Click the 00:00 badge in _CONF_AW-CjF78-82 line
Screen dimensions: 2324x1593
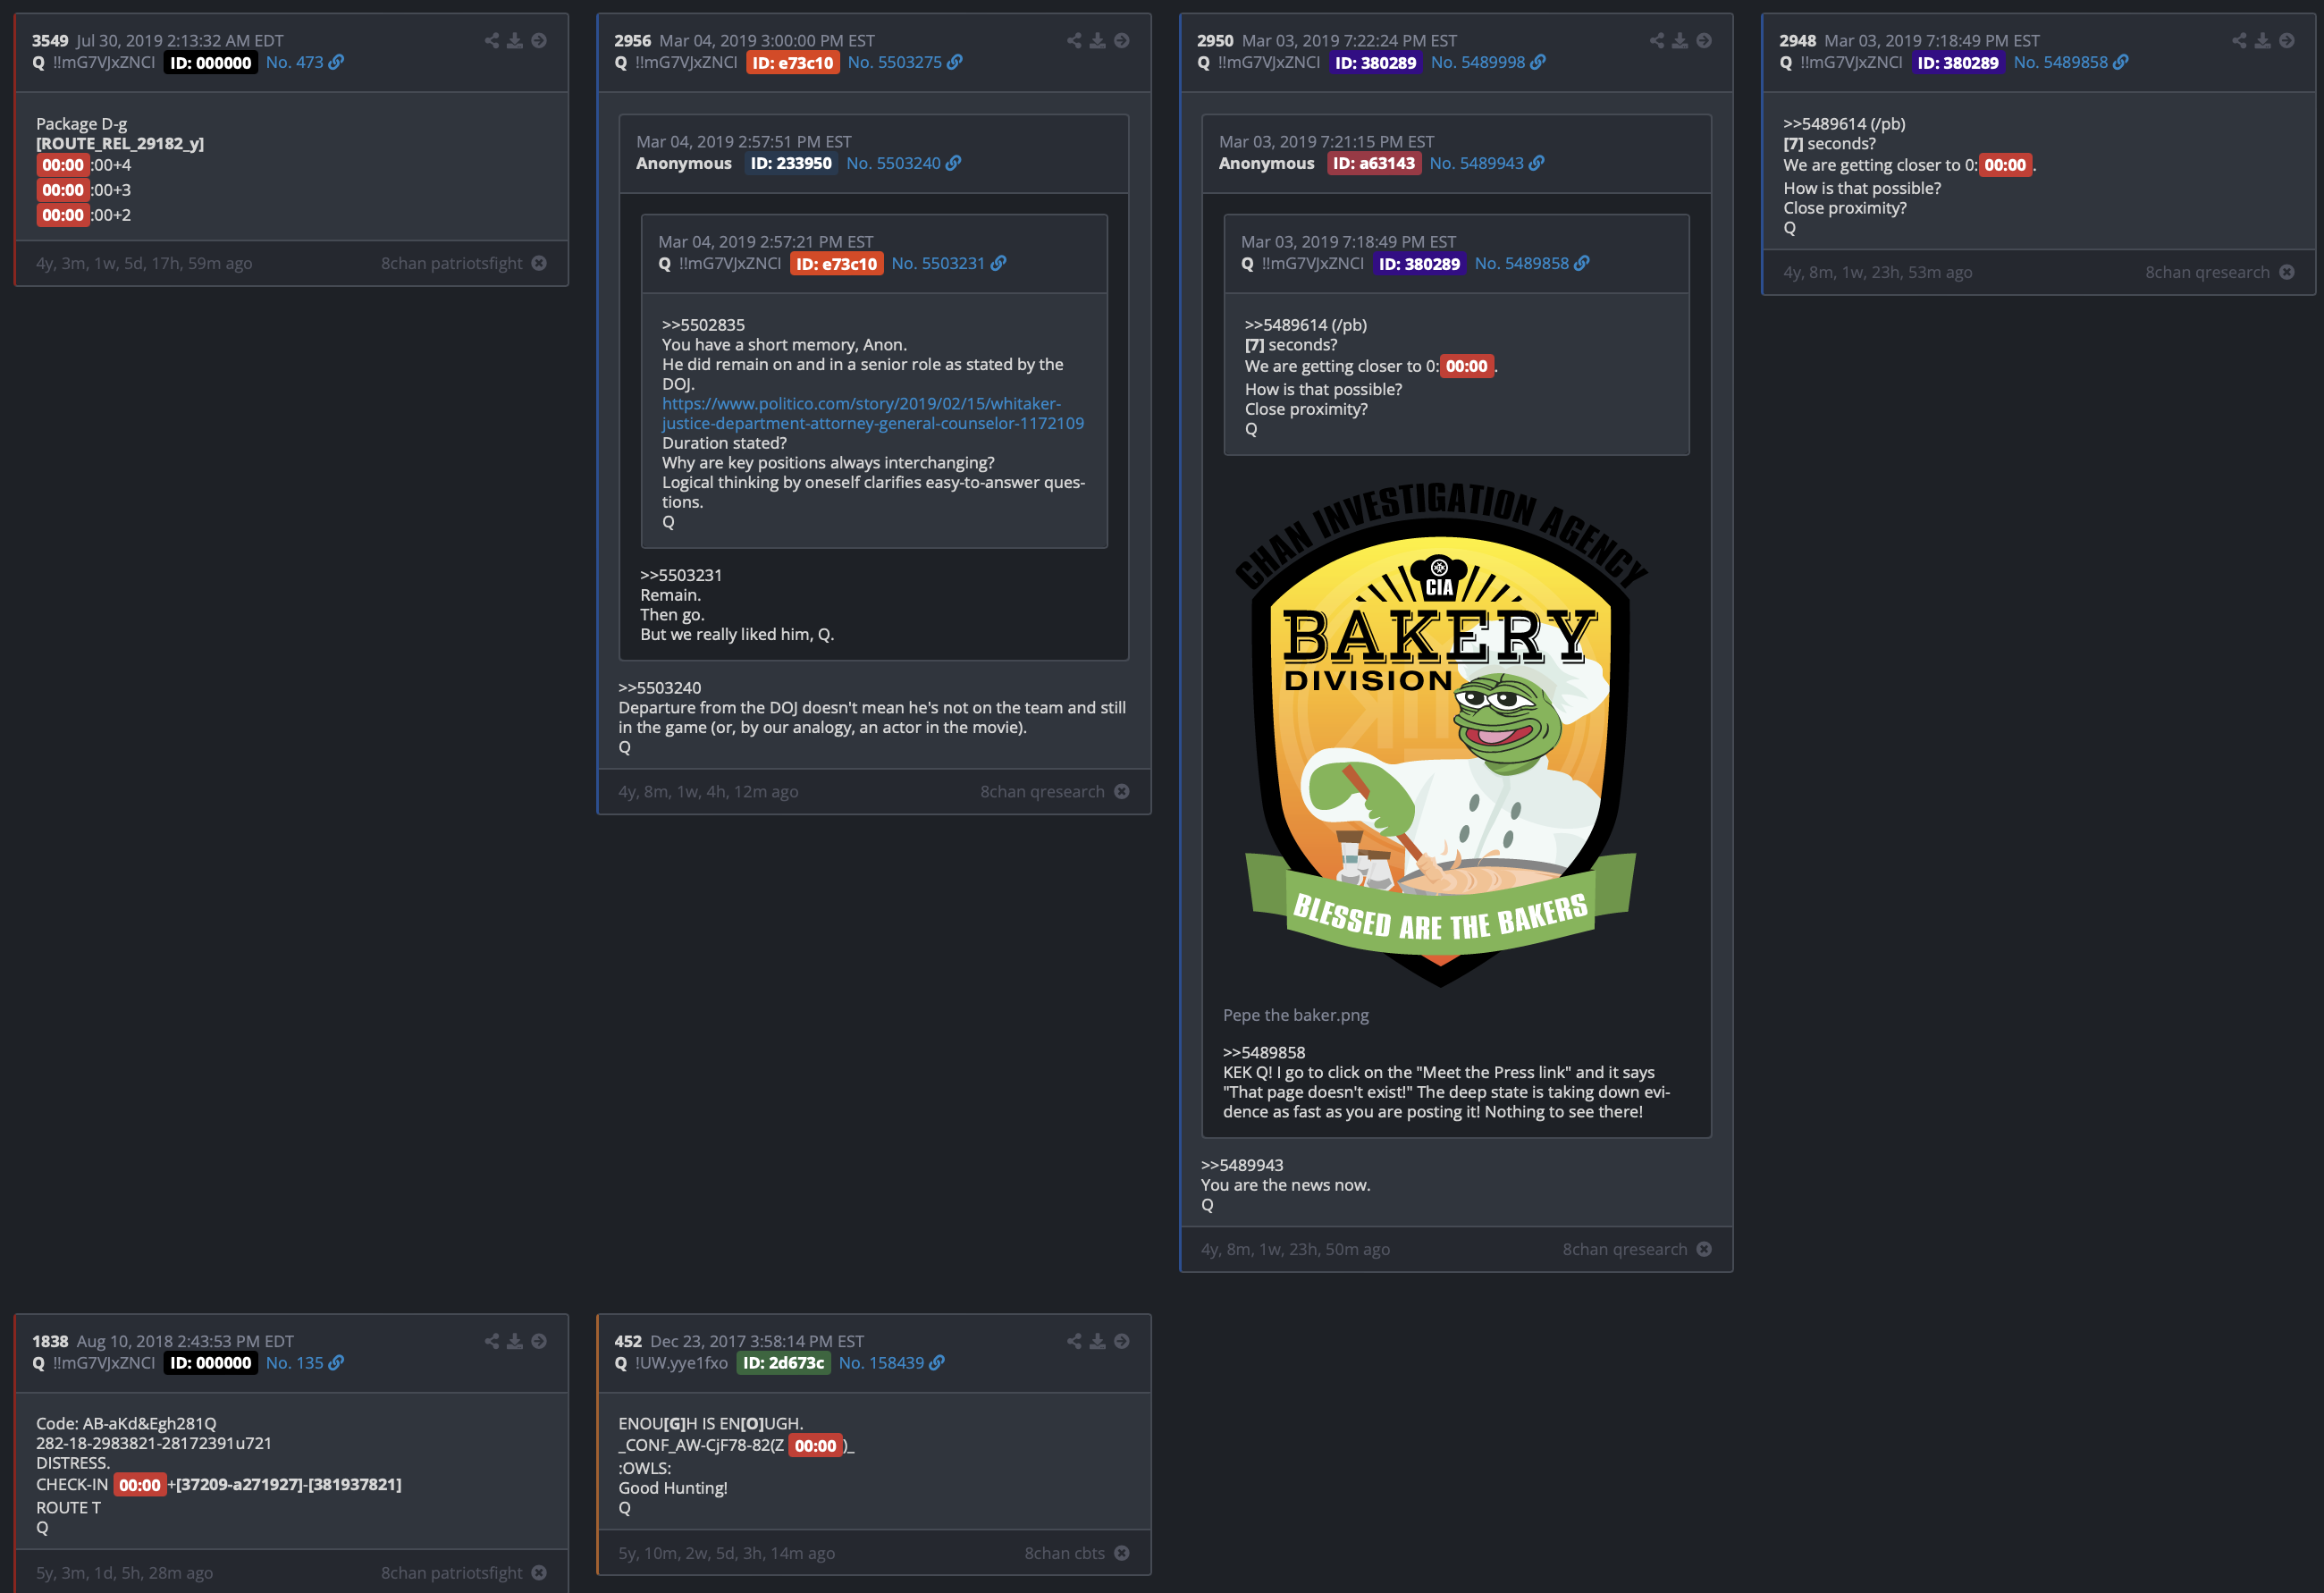pyautogui.click(x=815, y=1446)
